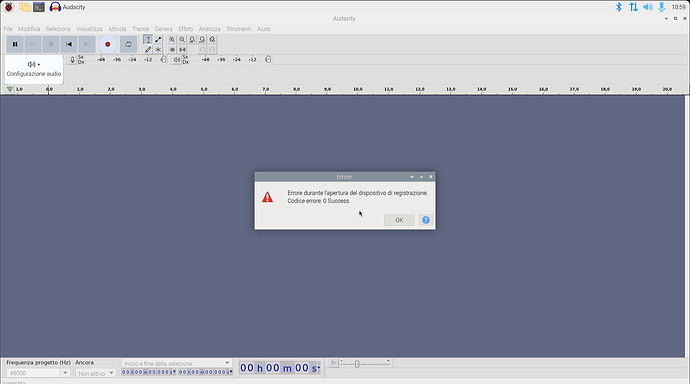Click selection start time field
This screenshot has width=690, height=384.
(x=149, y=372)
